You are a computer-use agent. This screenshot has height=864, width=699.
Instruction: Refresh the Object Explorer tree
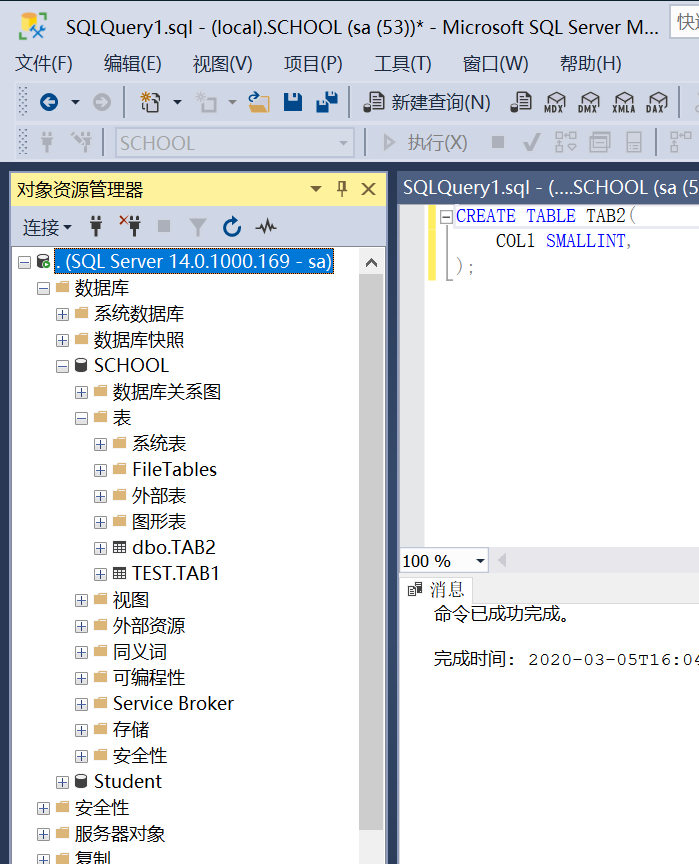(x=232, y=226)
